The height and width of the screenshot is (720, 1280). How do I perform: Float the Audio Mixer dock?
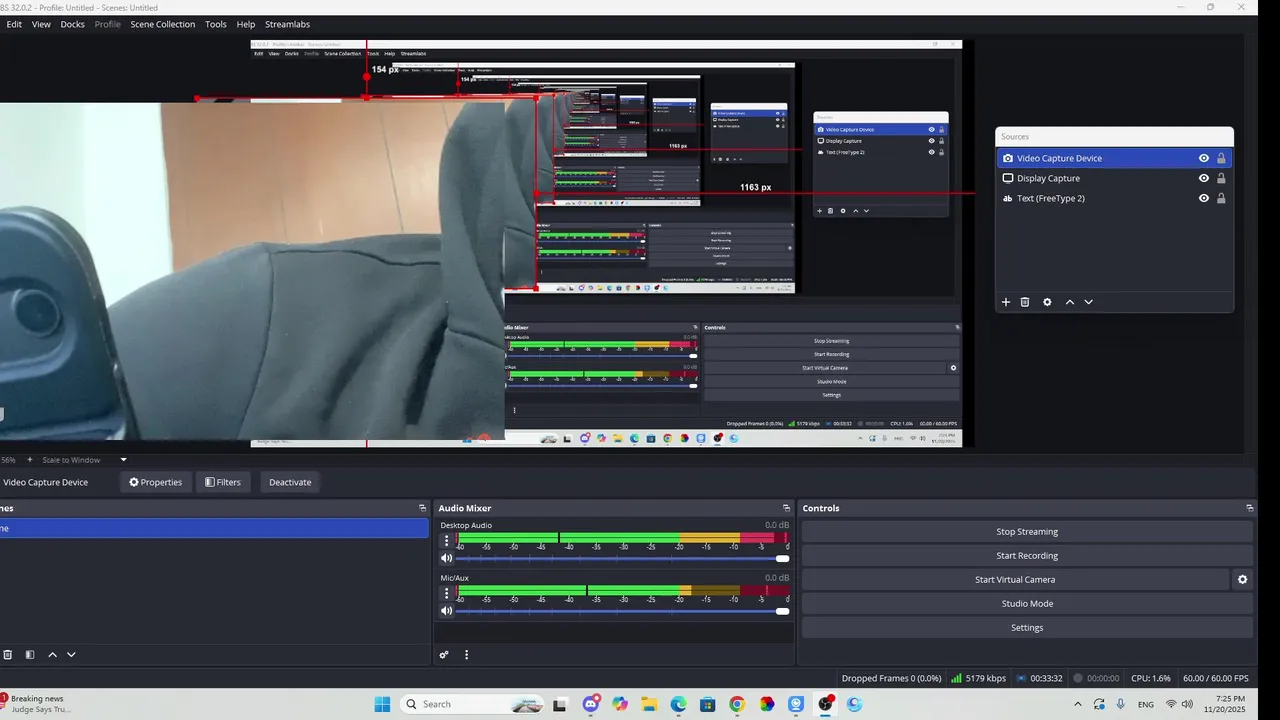point(786,508)
